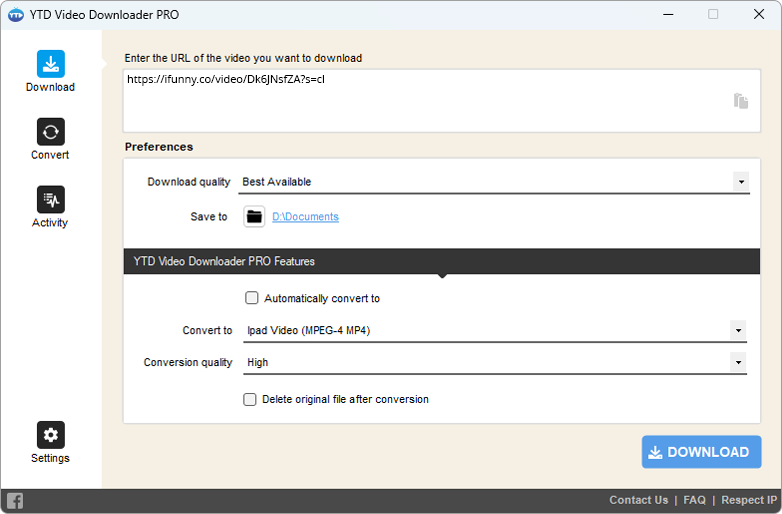The height and width of the screenshot is (514, 782).
Task: Open the Facebook icon in footer
Action: 15,501
